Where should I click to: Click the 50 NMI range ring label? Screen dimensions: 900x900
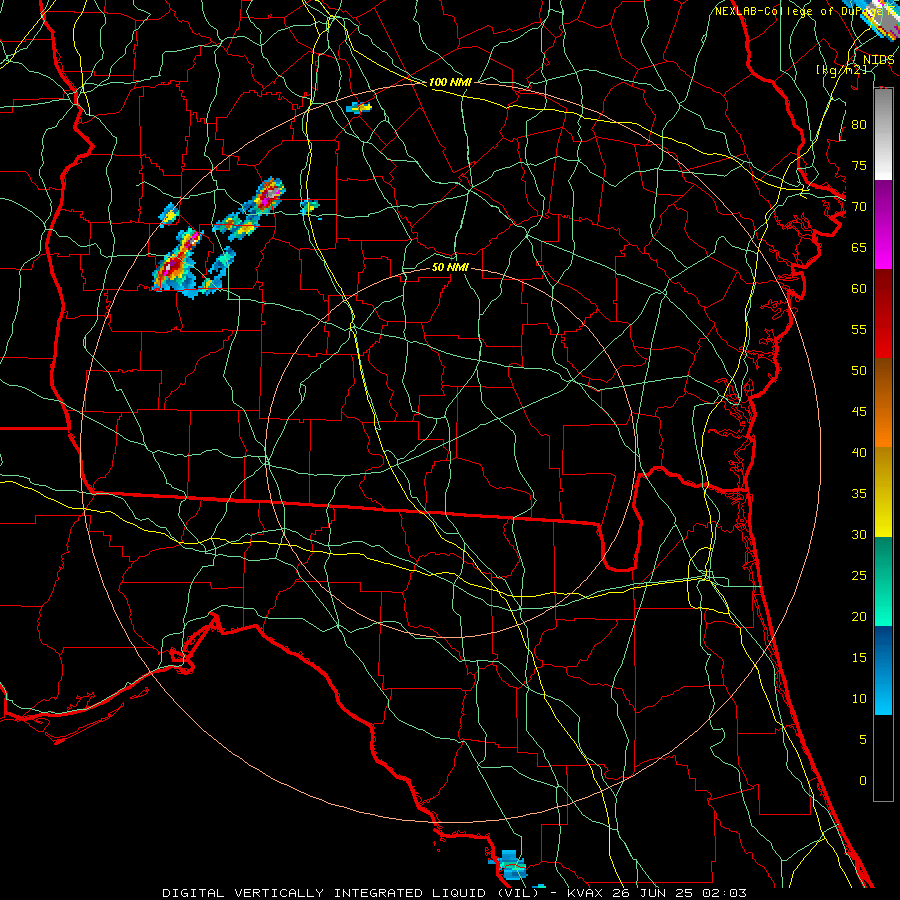[450, 267]
